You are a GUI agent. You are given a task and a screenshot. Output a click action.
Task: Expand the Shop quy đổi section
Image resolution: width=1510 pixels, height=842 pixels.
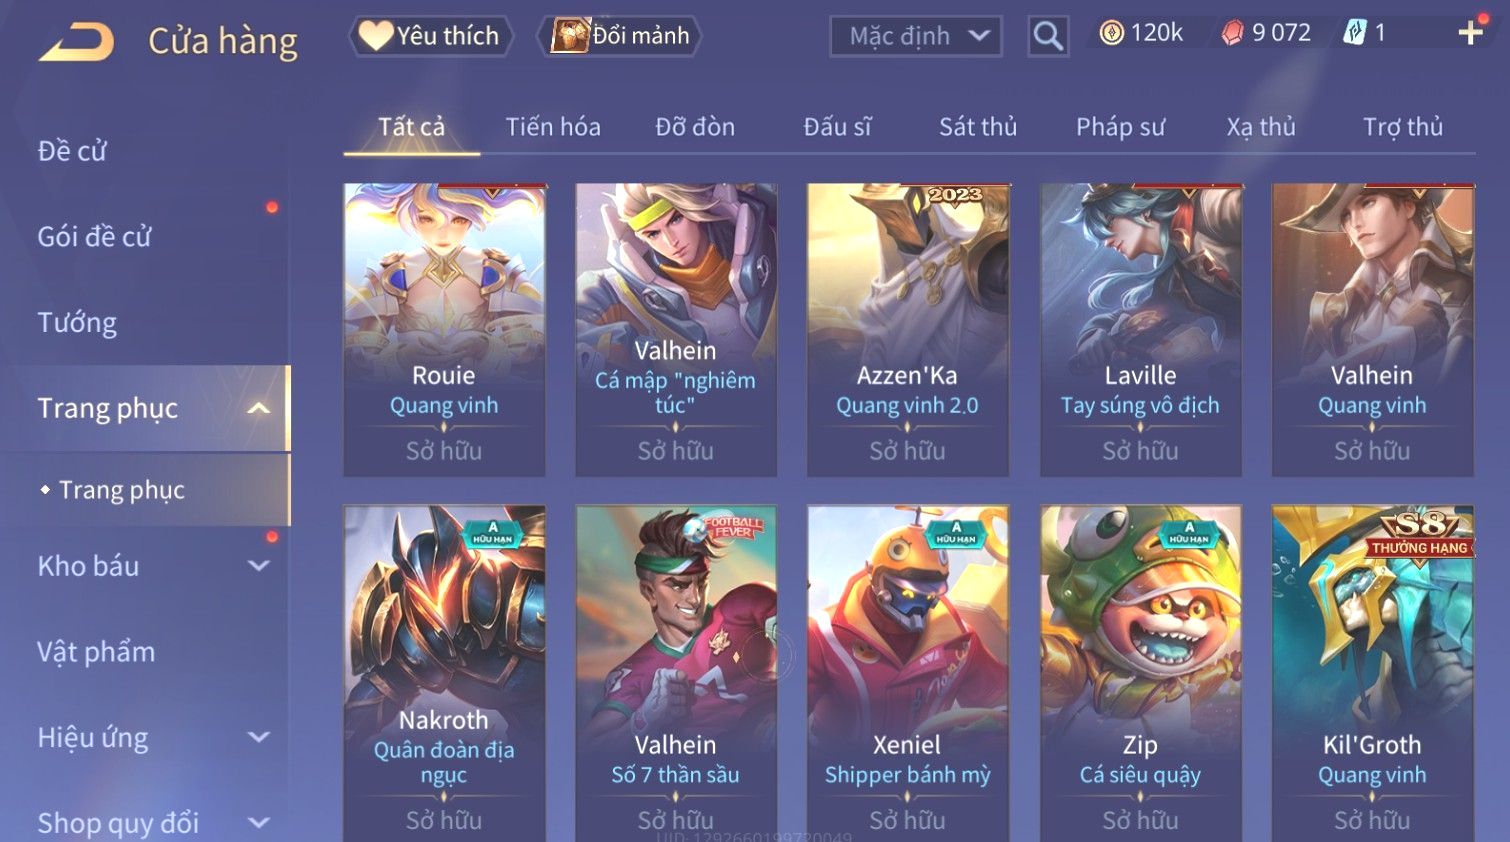[259, 823]
